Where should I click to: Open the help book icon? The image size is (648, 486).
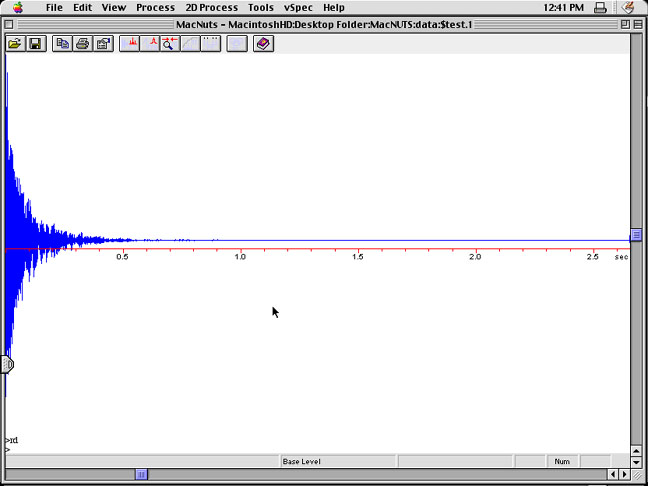coord(263,44)
